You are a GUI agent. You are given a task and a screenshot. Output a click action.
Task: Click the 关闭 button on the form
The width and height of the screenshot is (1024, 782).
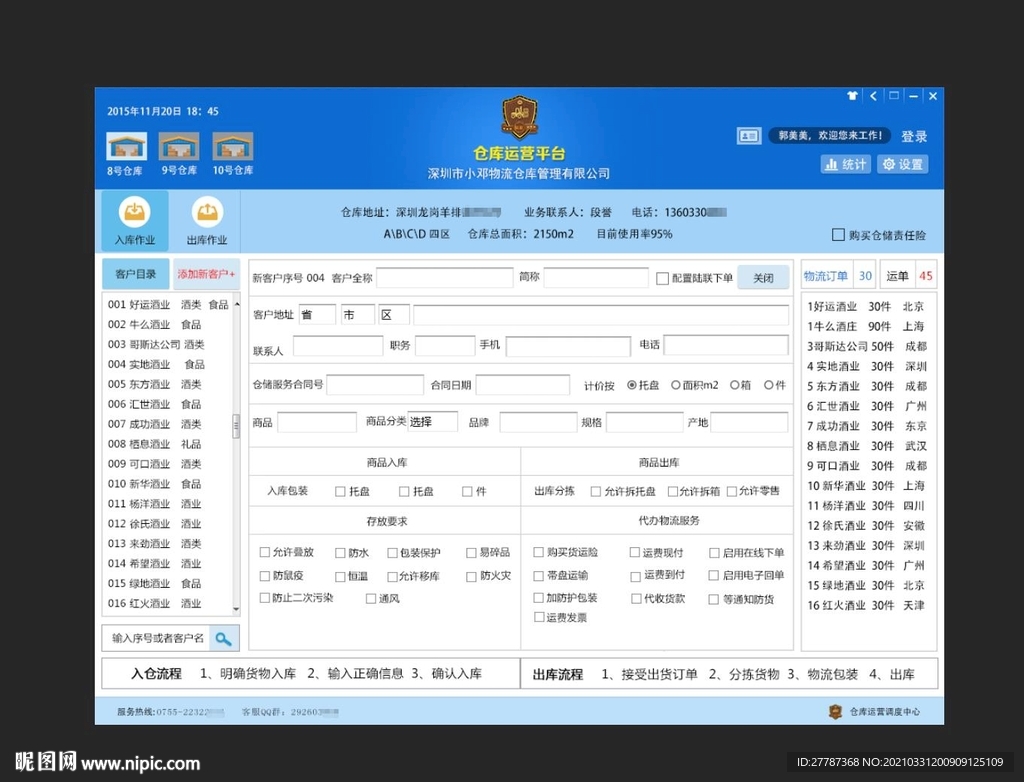[x=763, y=278]
